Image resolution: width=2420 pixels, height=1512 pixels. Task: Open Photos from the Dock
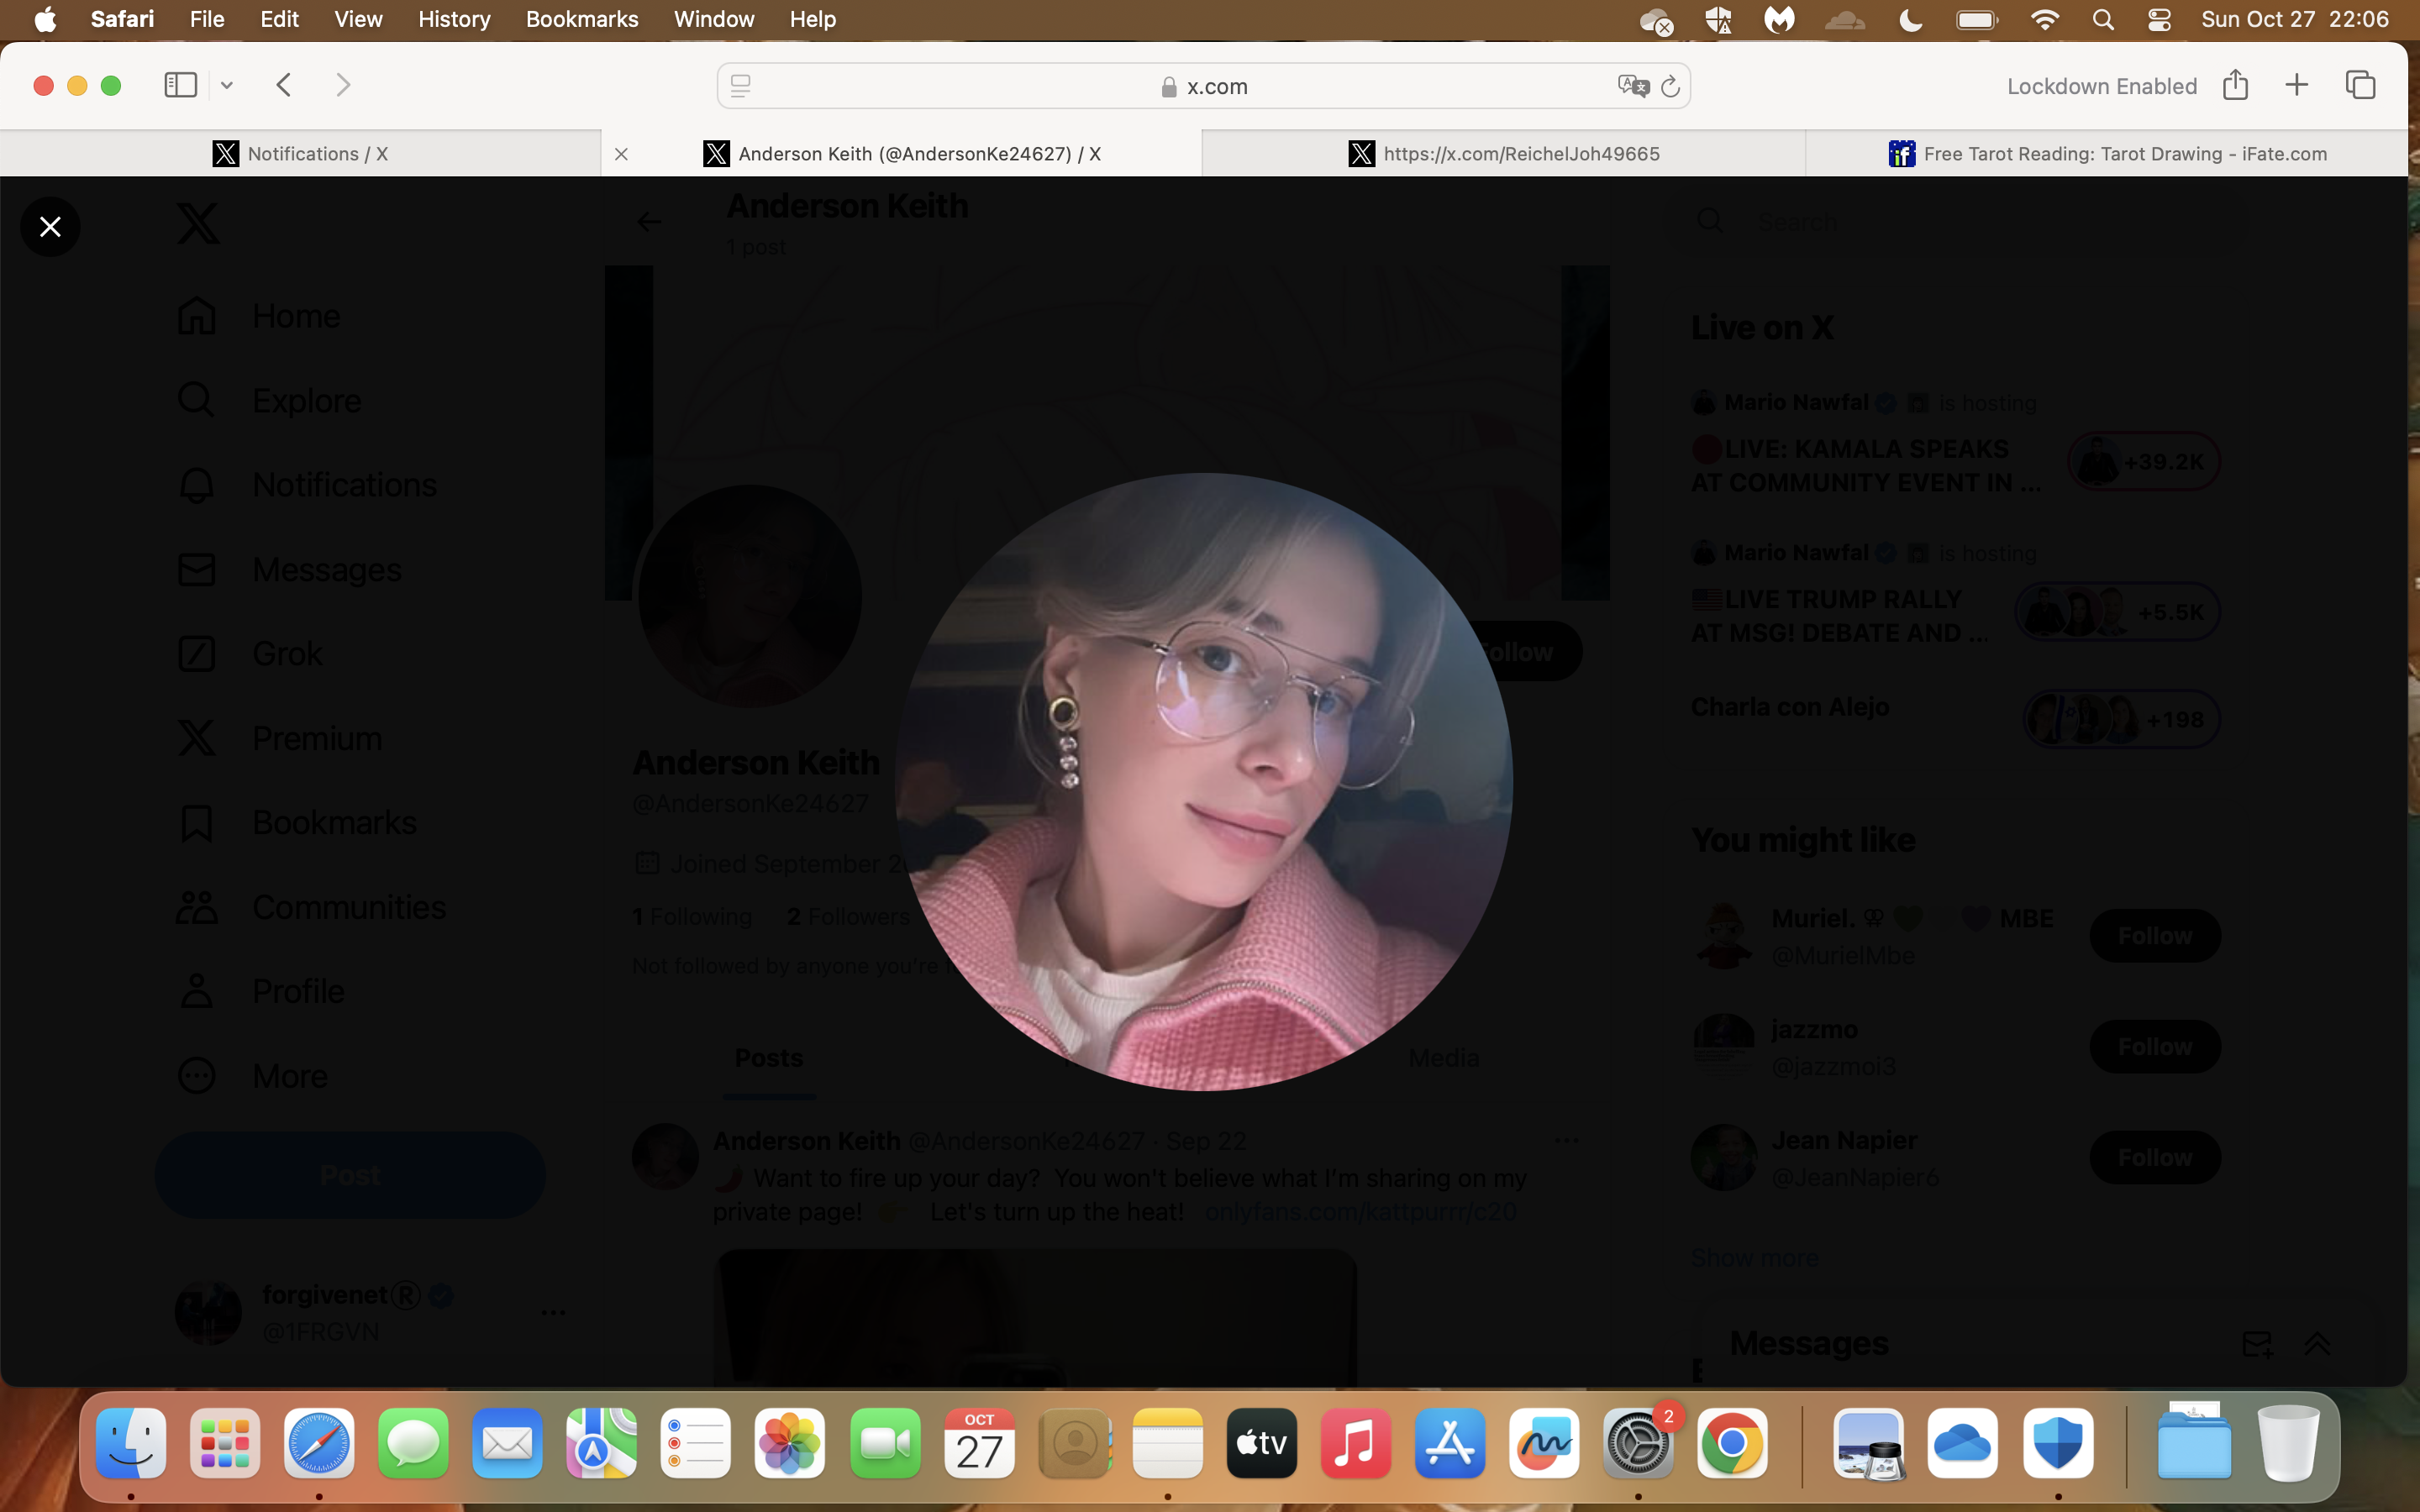tap(790, 1443)
